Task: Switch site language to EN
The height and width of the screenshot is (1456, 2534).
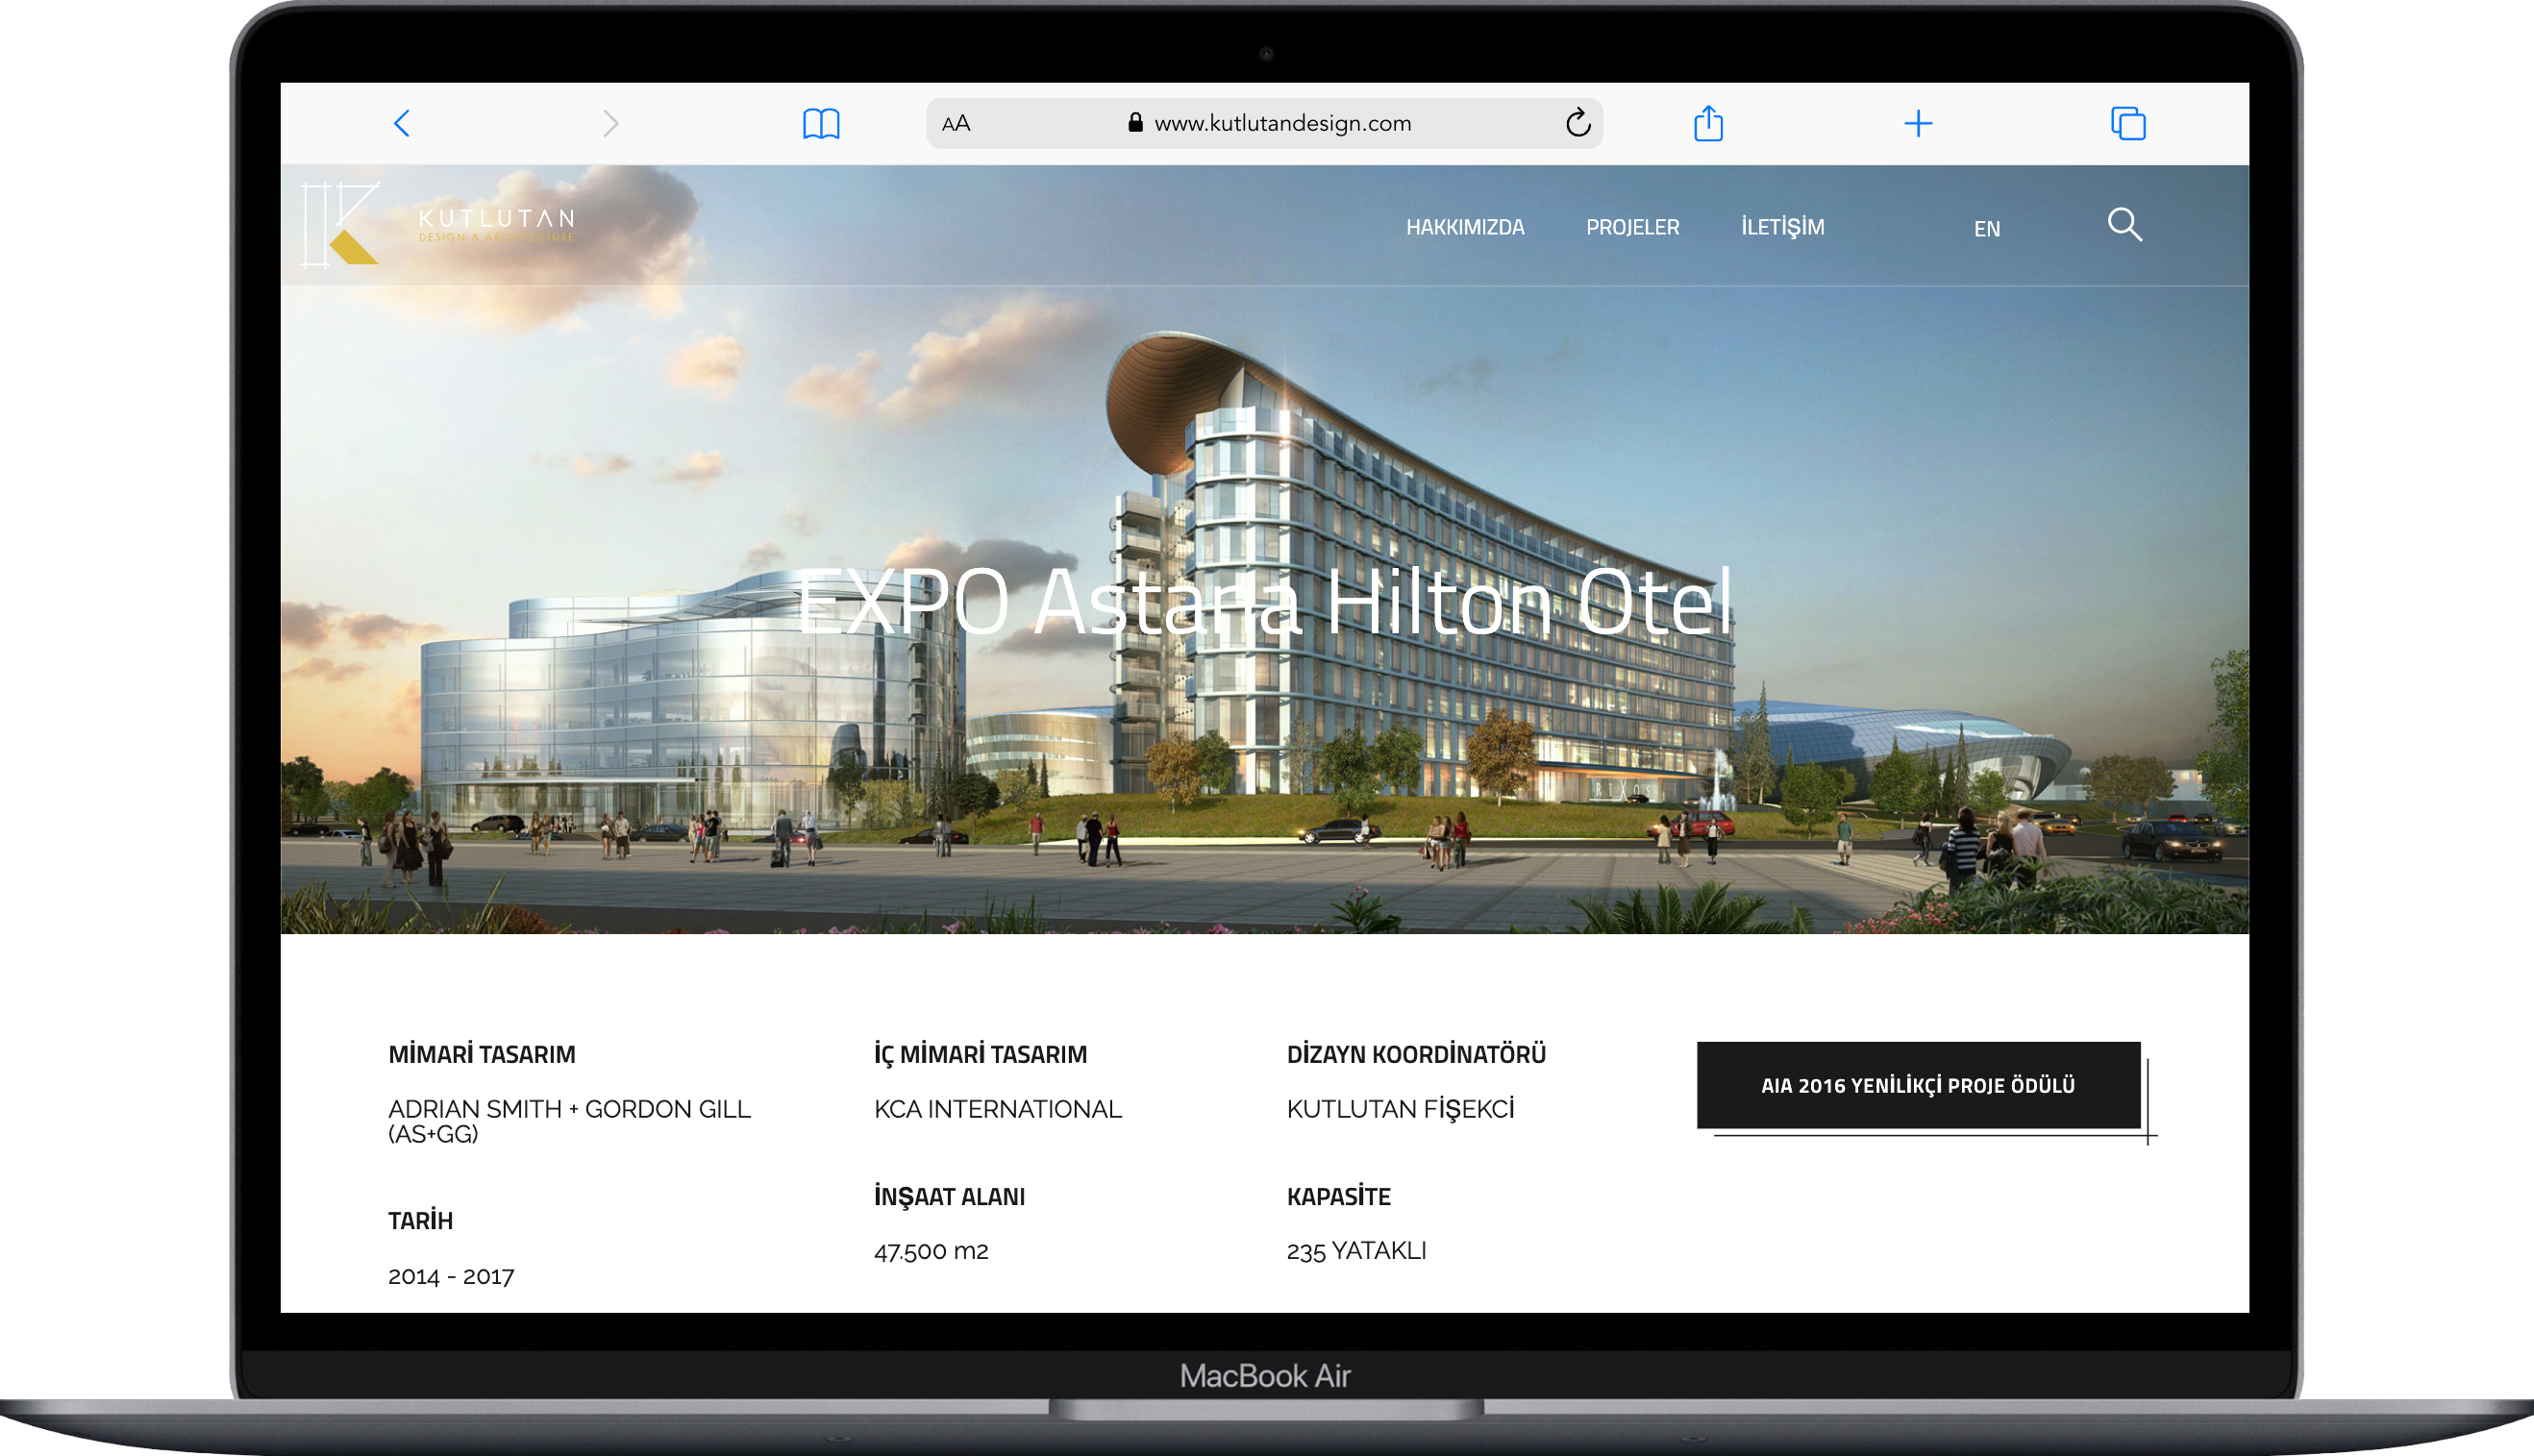Action: pos(1986,229)
